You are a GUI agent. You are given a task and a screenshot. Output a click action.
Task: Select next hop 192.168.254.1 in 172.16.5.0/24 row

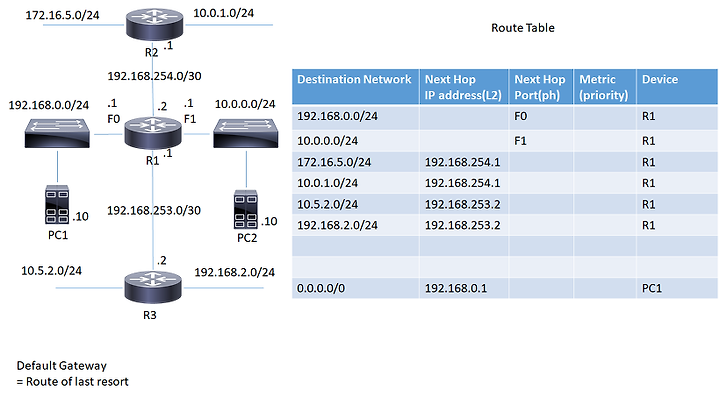(464, 162)
